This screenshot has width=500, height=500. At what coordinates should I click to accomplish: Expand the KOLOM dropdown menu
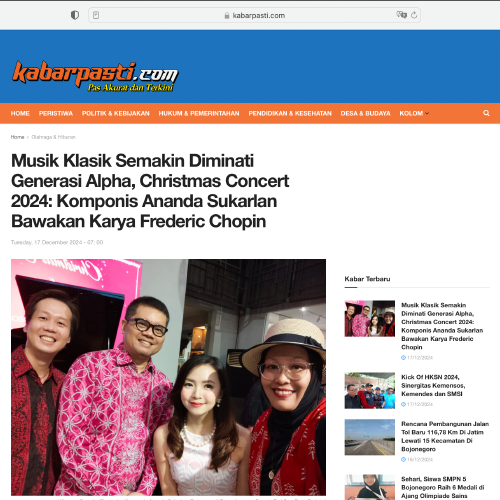point(414,113)
